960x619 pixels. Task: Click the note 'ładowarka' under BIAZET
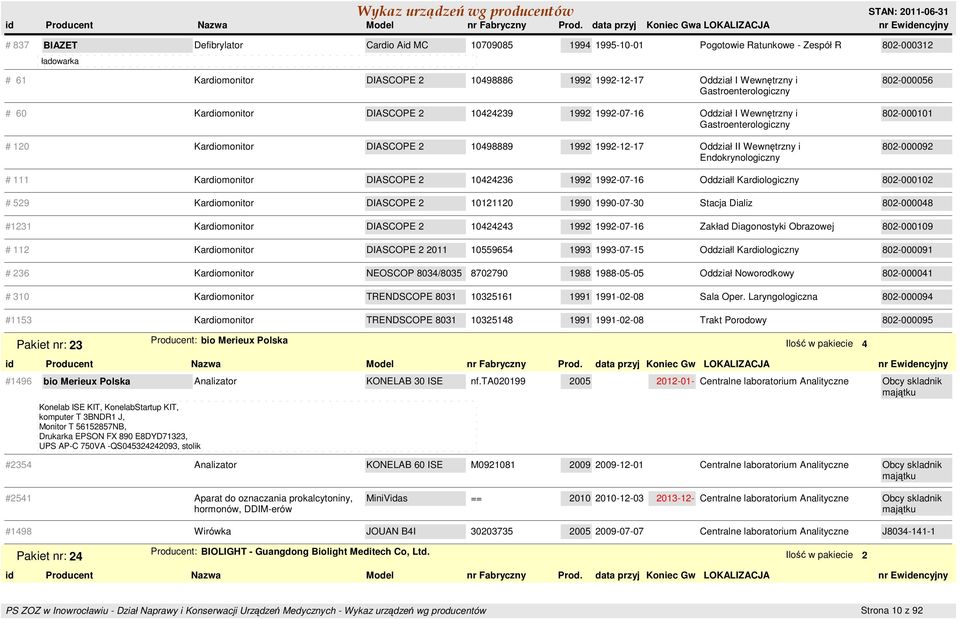tap(60, 61)
